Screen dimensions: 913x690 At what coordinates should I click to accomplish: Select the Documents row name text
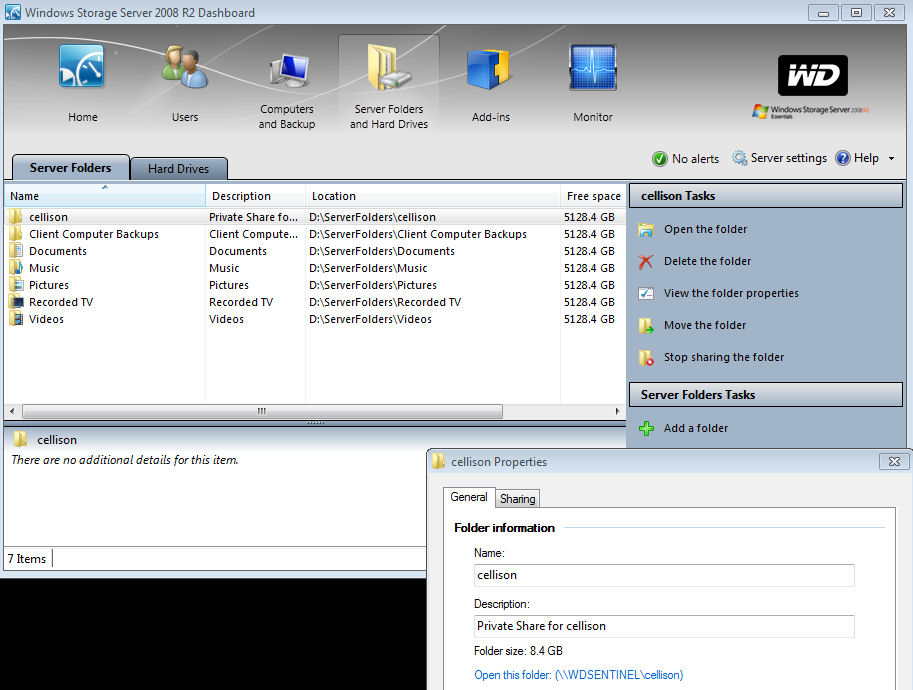pos(58,251)
